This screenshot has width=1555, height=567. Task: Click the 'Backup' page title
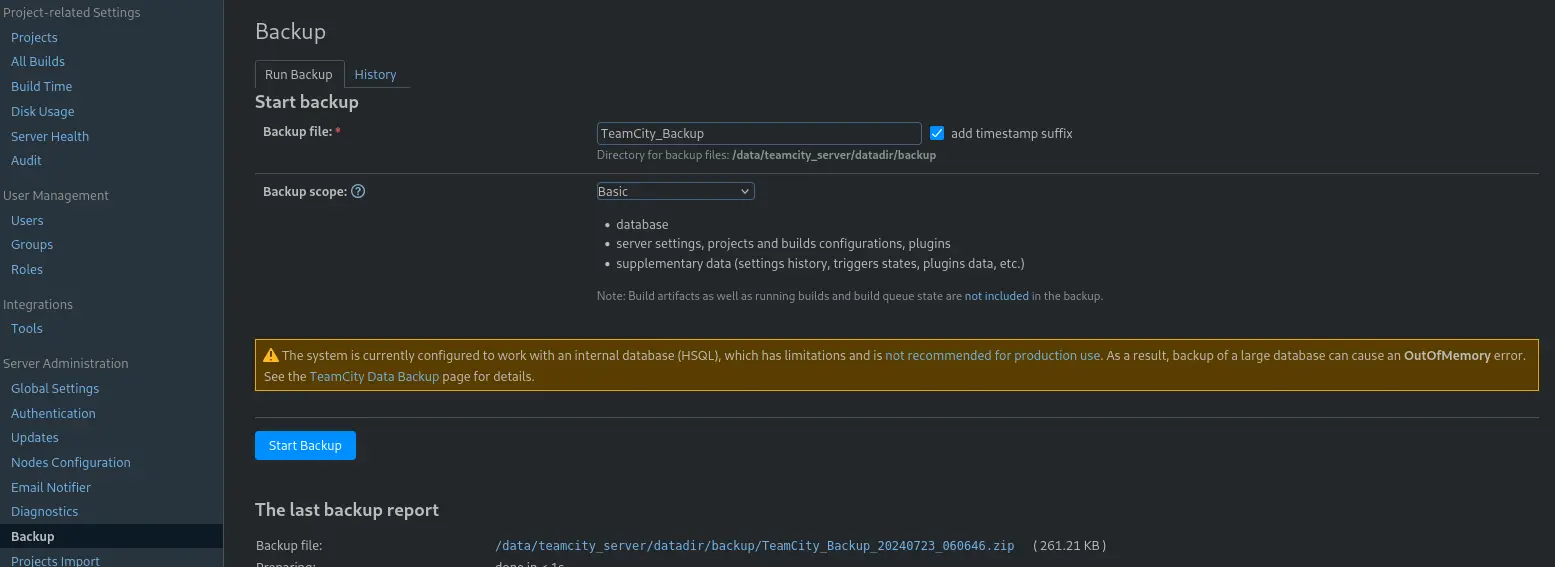291,31
